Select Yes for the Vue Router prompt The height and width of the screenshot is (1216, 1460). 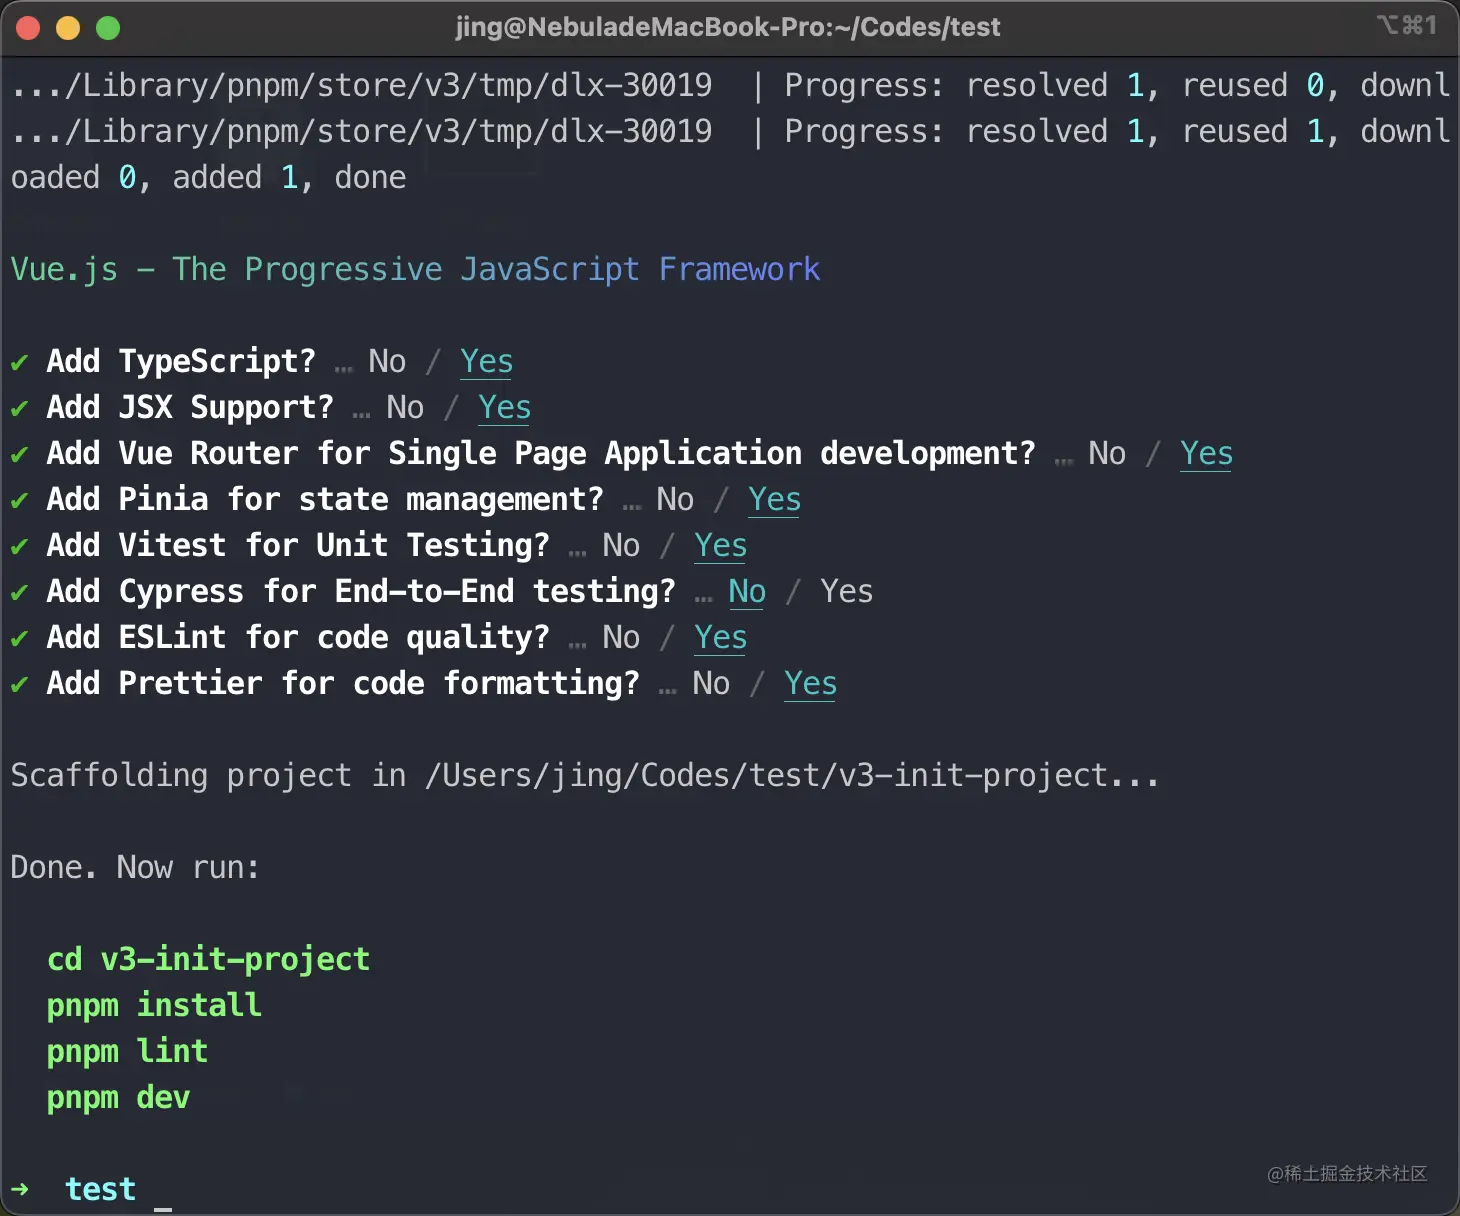(1206, 453)
